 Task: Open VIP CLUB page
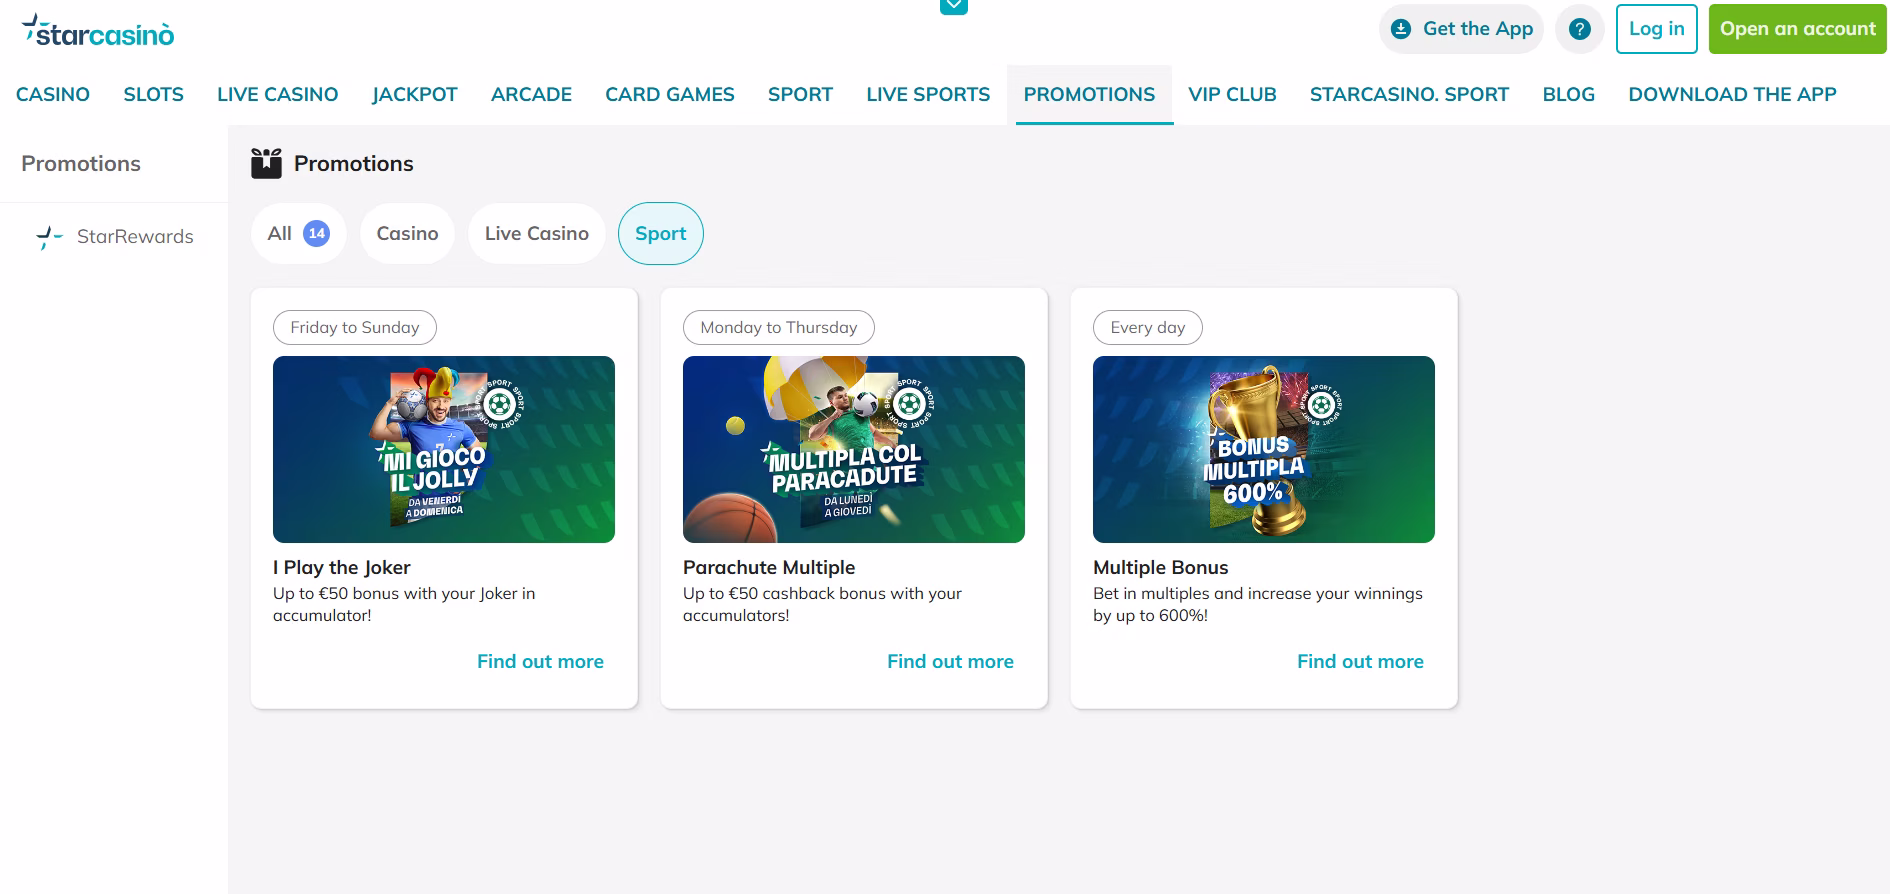pyautogui.click(x=1232, y=94)
